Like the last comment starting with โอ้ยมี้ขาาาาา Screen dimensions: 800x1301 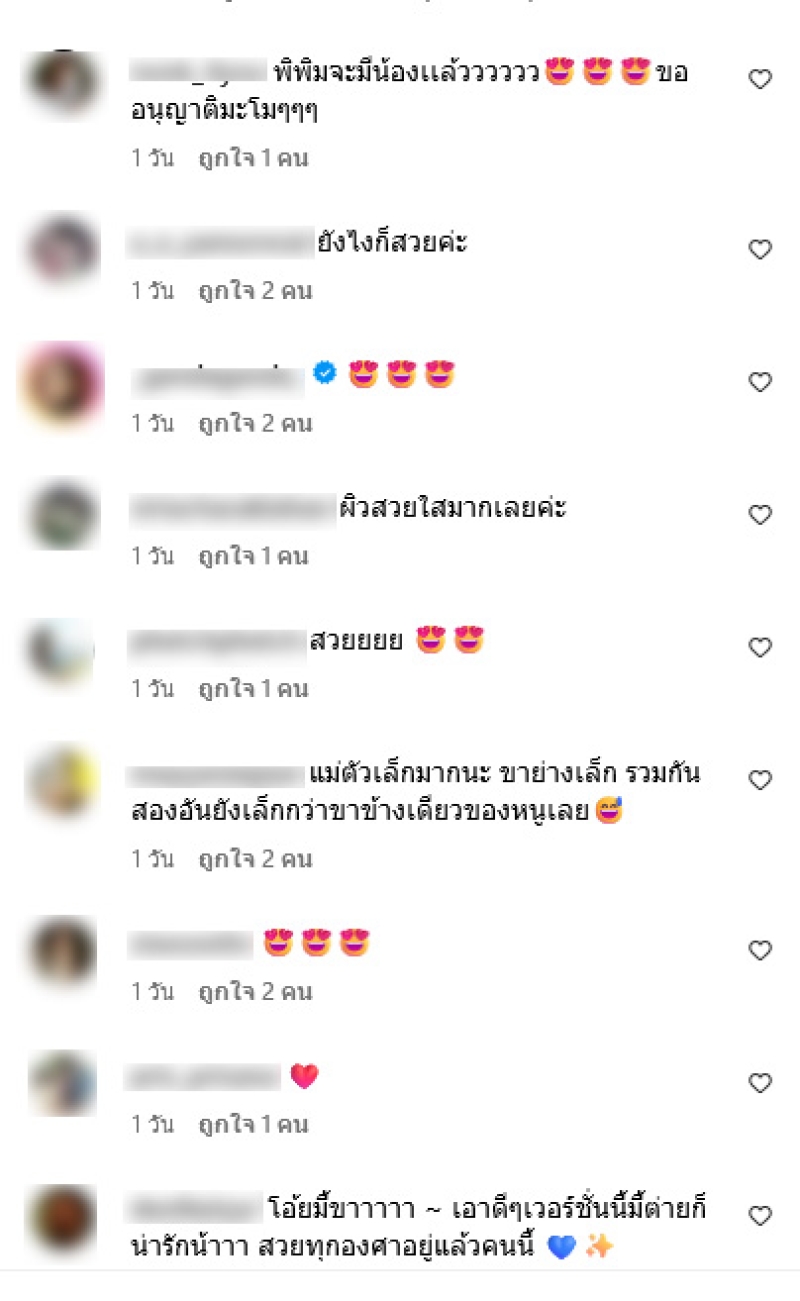click(x=761, y=1216)
